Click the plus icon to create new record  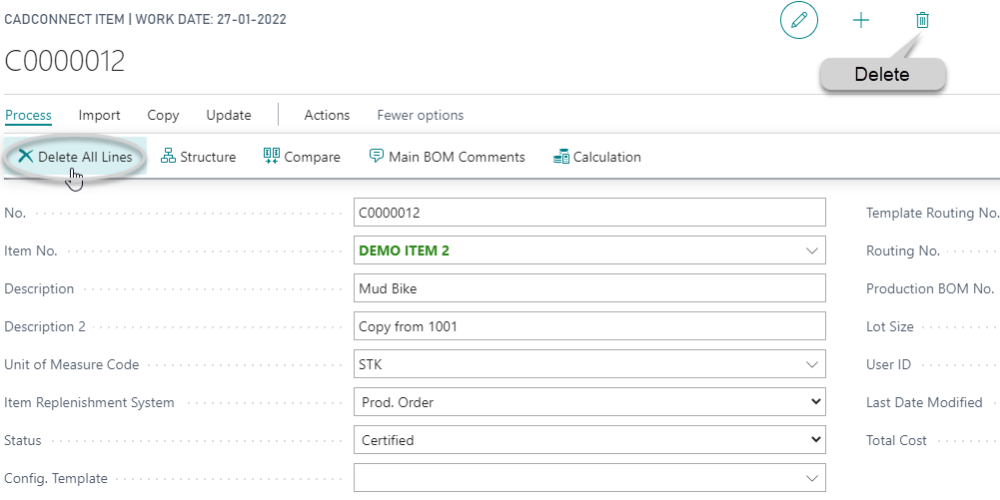(861, 20)
